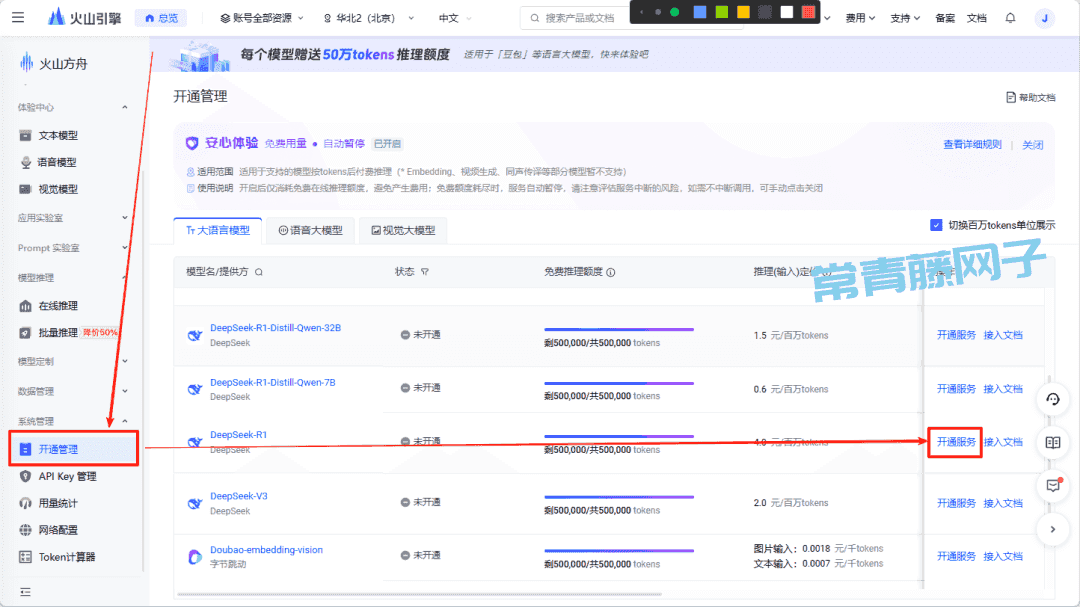
Task: Click the 火山引擎 logo
Action: click(x=84, y=17)
